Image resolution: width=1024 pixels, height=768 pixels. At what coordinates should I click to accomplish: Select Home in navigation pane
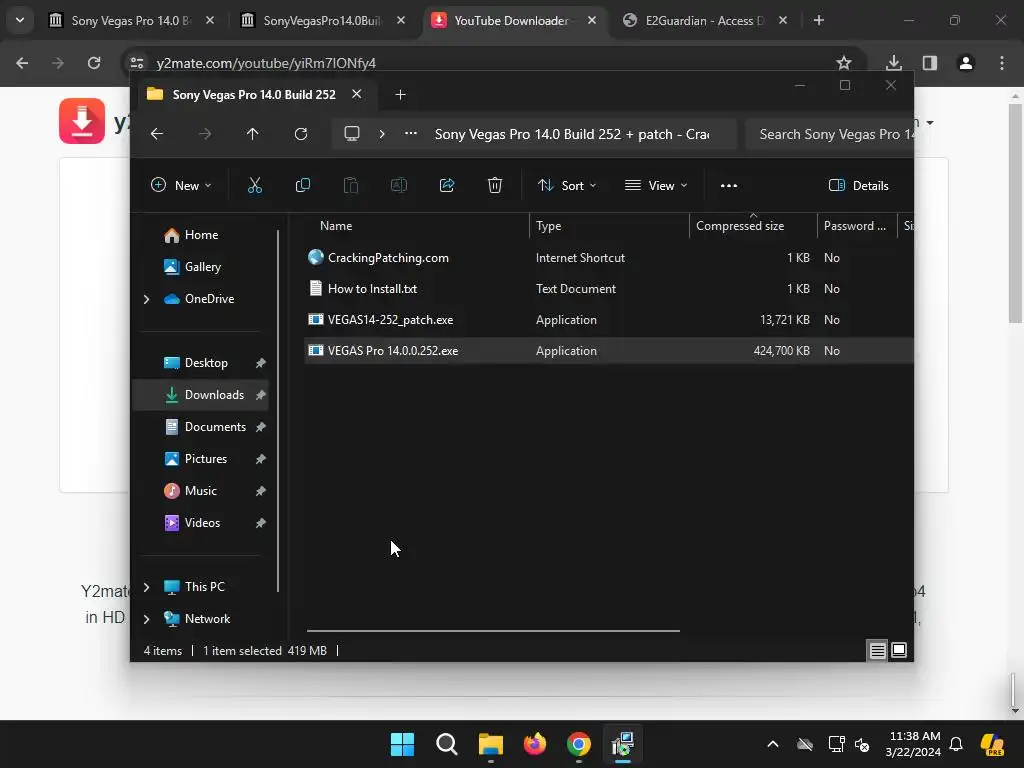coord(201,235)
